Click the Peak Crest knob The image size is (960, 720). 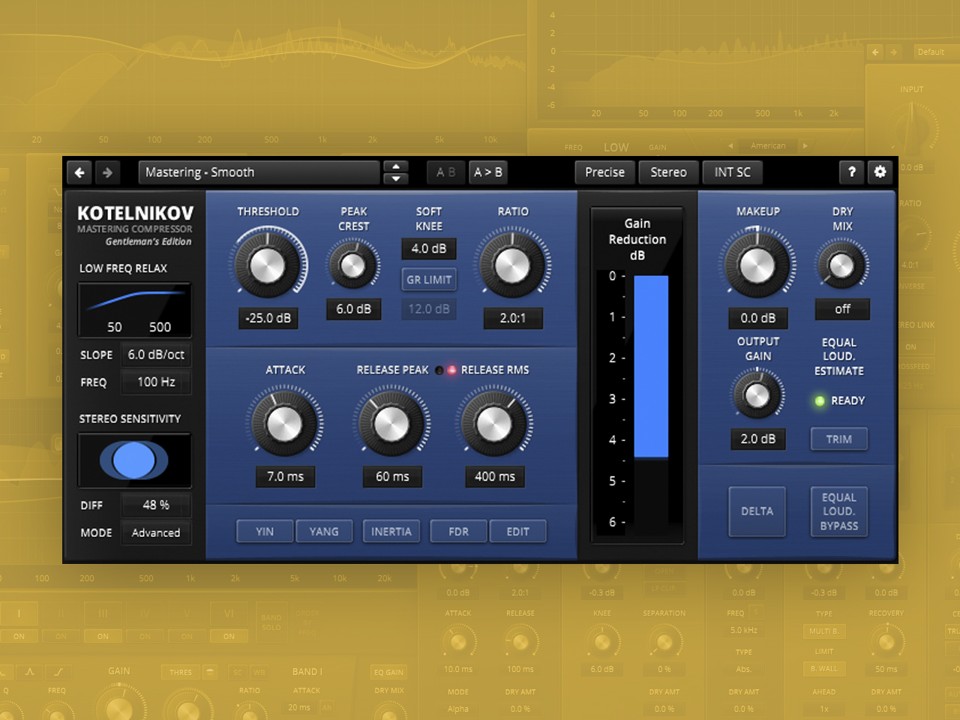(x=353, y=266)
